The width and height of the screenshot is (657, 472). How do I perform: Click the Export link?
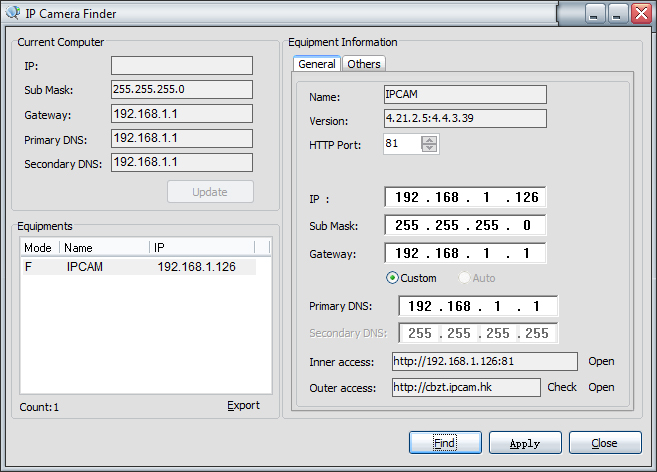243,405
